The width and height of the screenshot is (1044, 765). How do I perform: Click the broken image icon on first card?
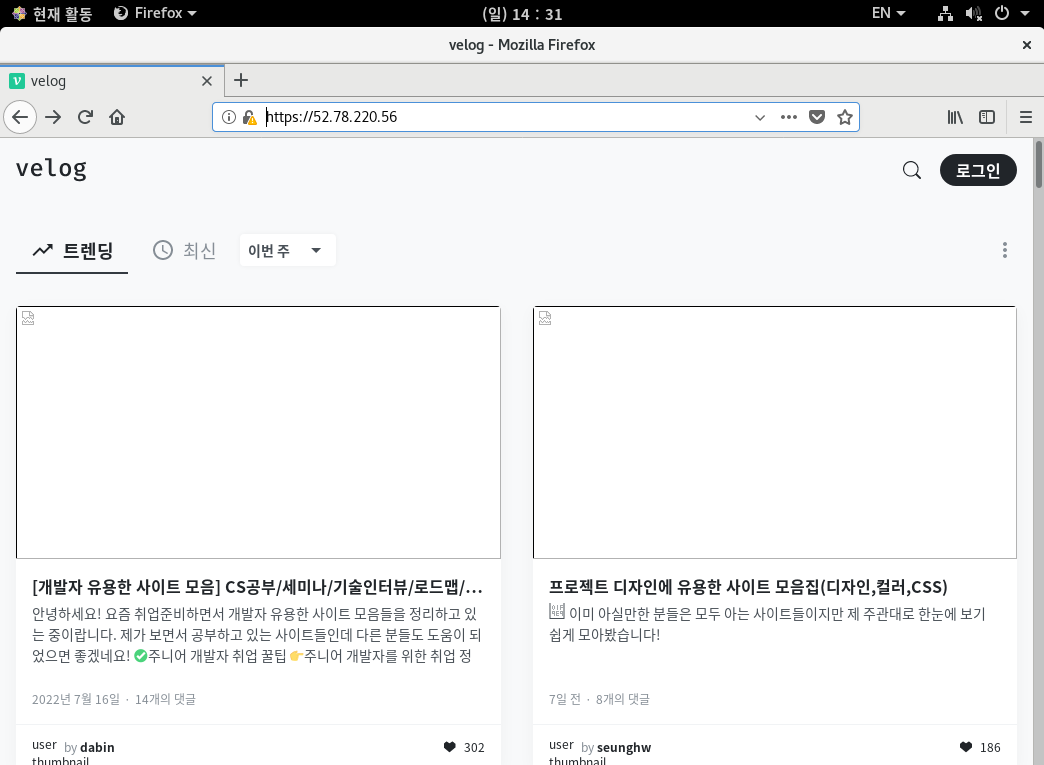(x=28, y=318)
